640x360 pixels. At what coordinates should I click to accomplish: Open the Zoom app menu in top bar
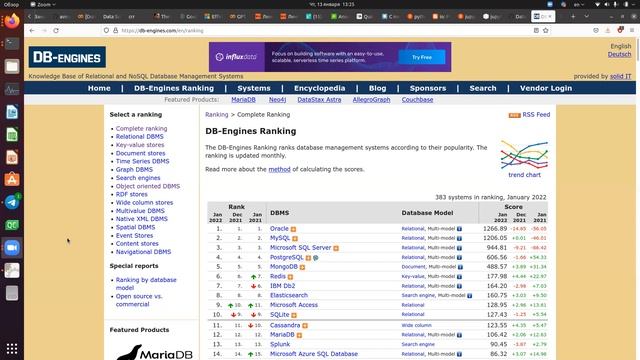pyautogui.click(x=43, y=4)
